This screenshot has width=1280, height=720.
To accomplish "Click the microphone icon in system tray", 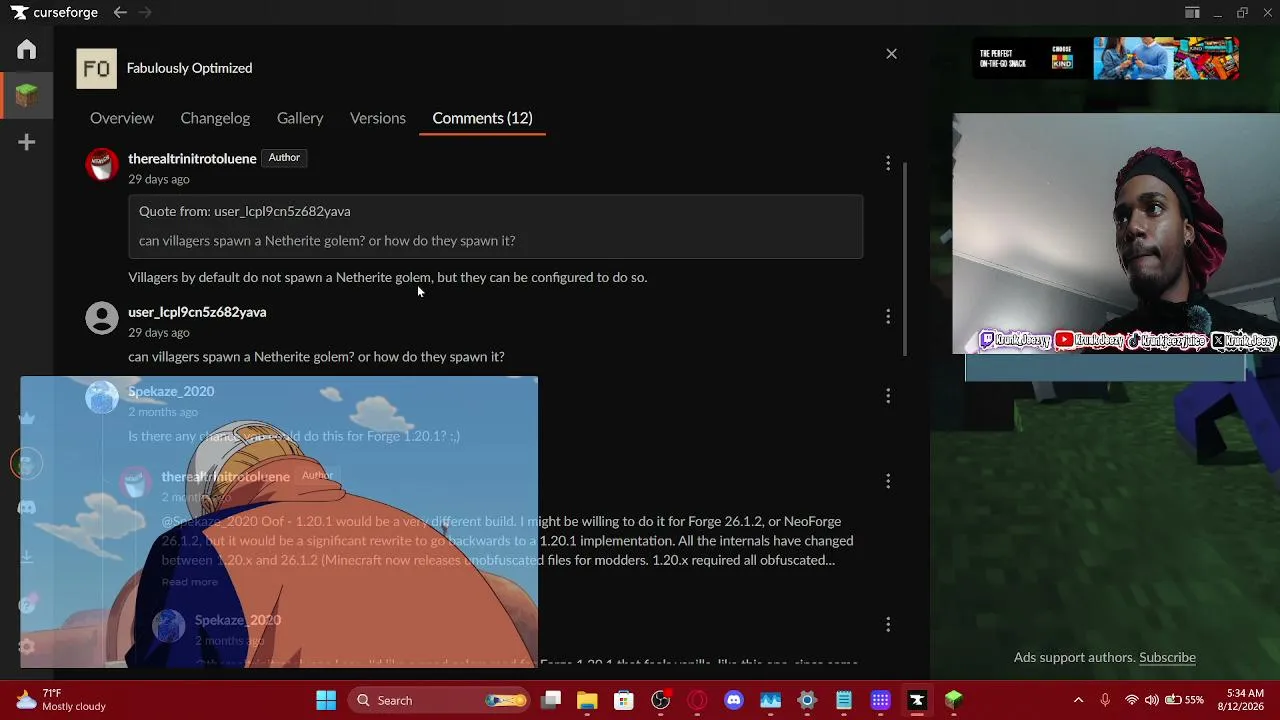I will 1105,700.
